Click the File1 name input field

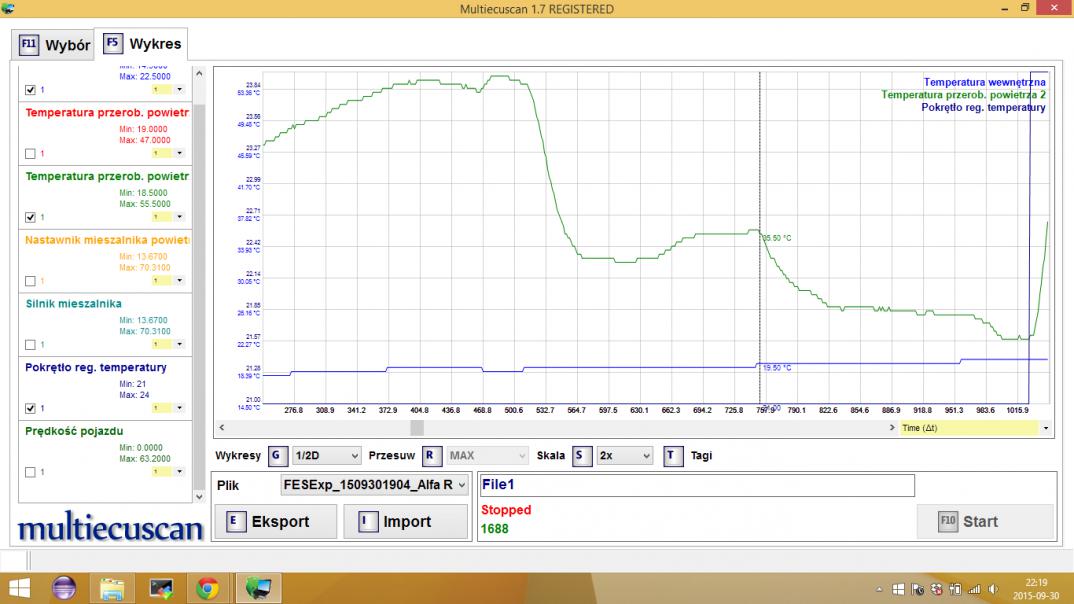point(696,485)
